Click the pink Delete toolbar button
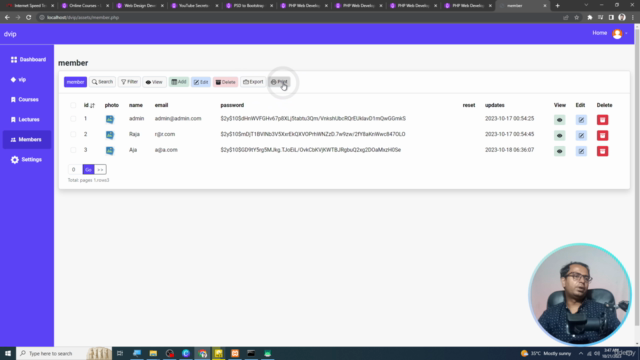Image resolution: width=640 pixels, height=360 pixels. point(225,82)
